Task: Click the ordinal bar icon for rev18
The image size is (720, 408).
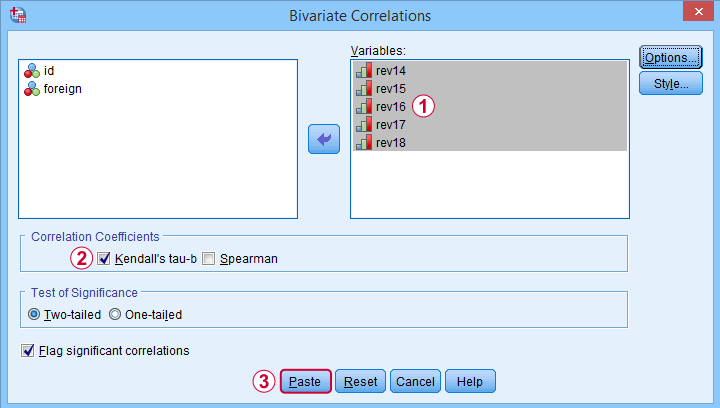Action: [x=364, y=143]
